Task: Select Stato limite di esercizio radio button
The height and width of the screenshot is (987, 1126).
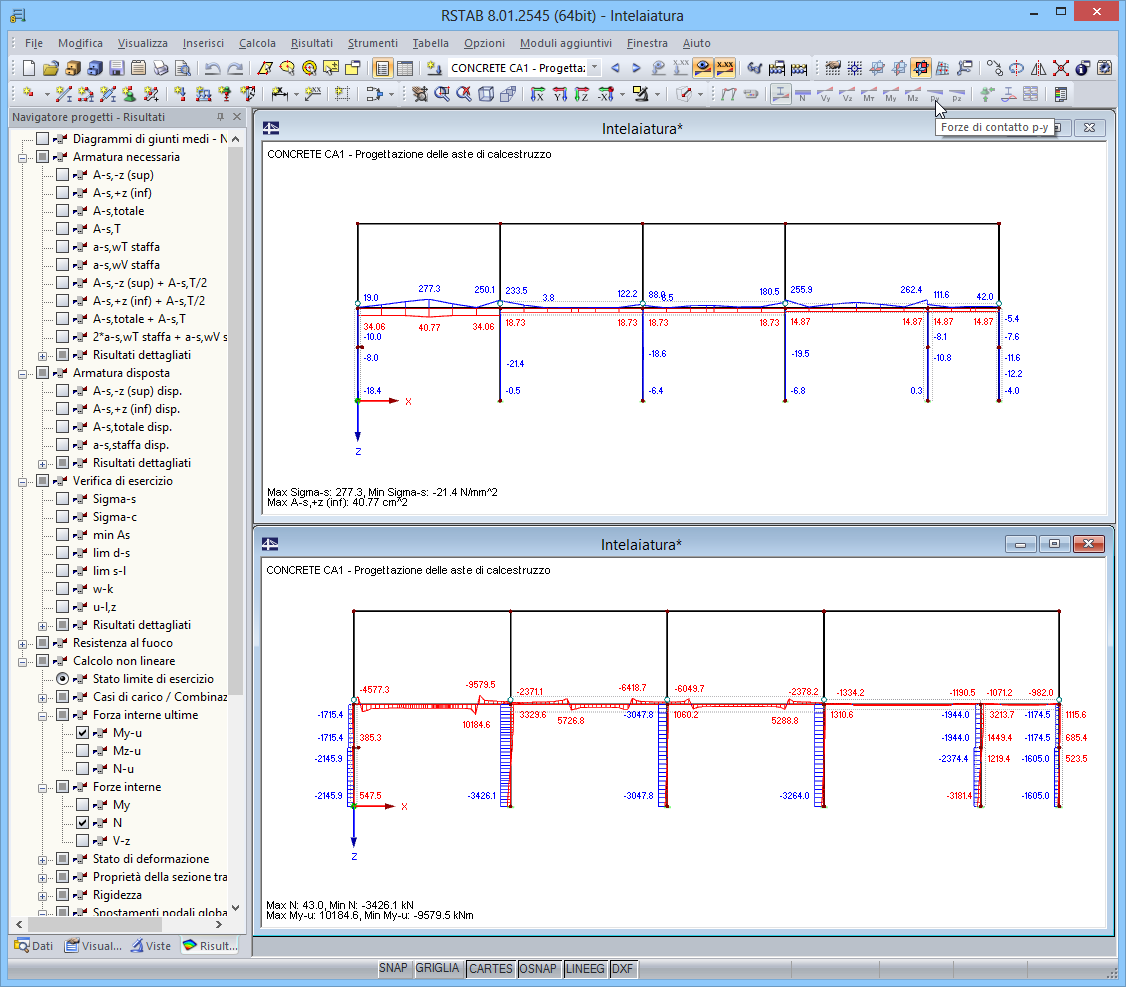Action: 63,679
